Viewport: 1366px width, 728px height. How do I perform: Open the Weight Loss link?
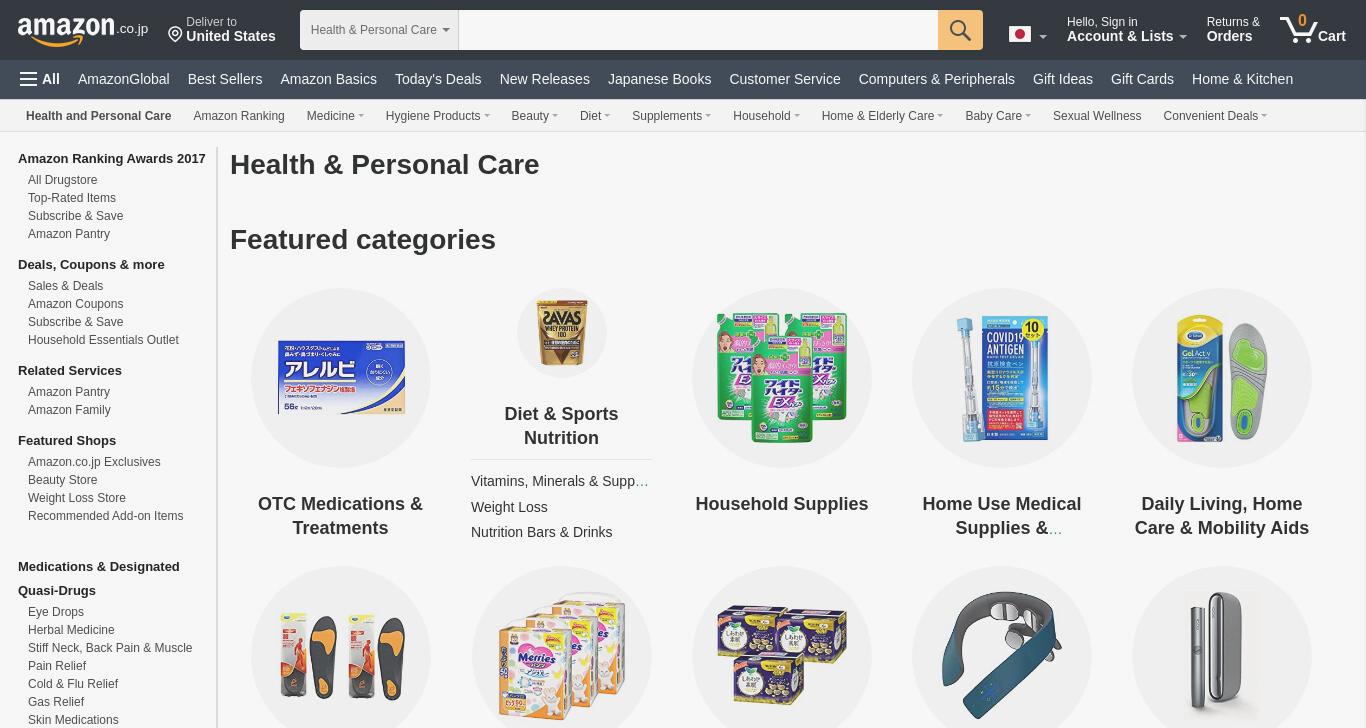509,507
